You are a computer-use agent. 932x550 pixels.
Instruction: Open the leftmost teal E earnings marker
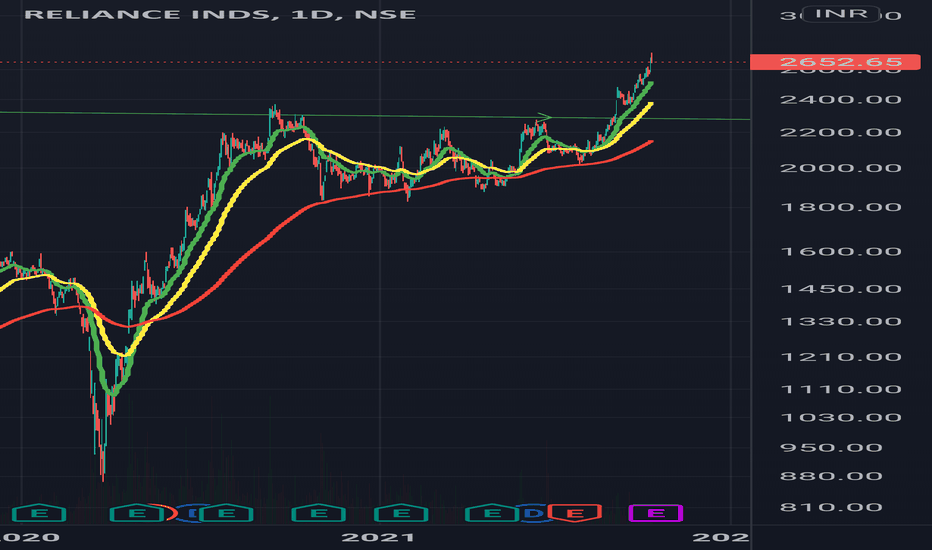pyautogui.click(x=39, y=513)
